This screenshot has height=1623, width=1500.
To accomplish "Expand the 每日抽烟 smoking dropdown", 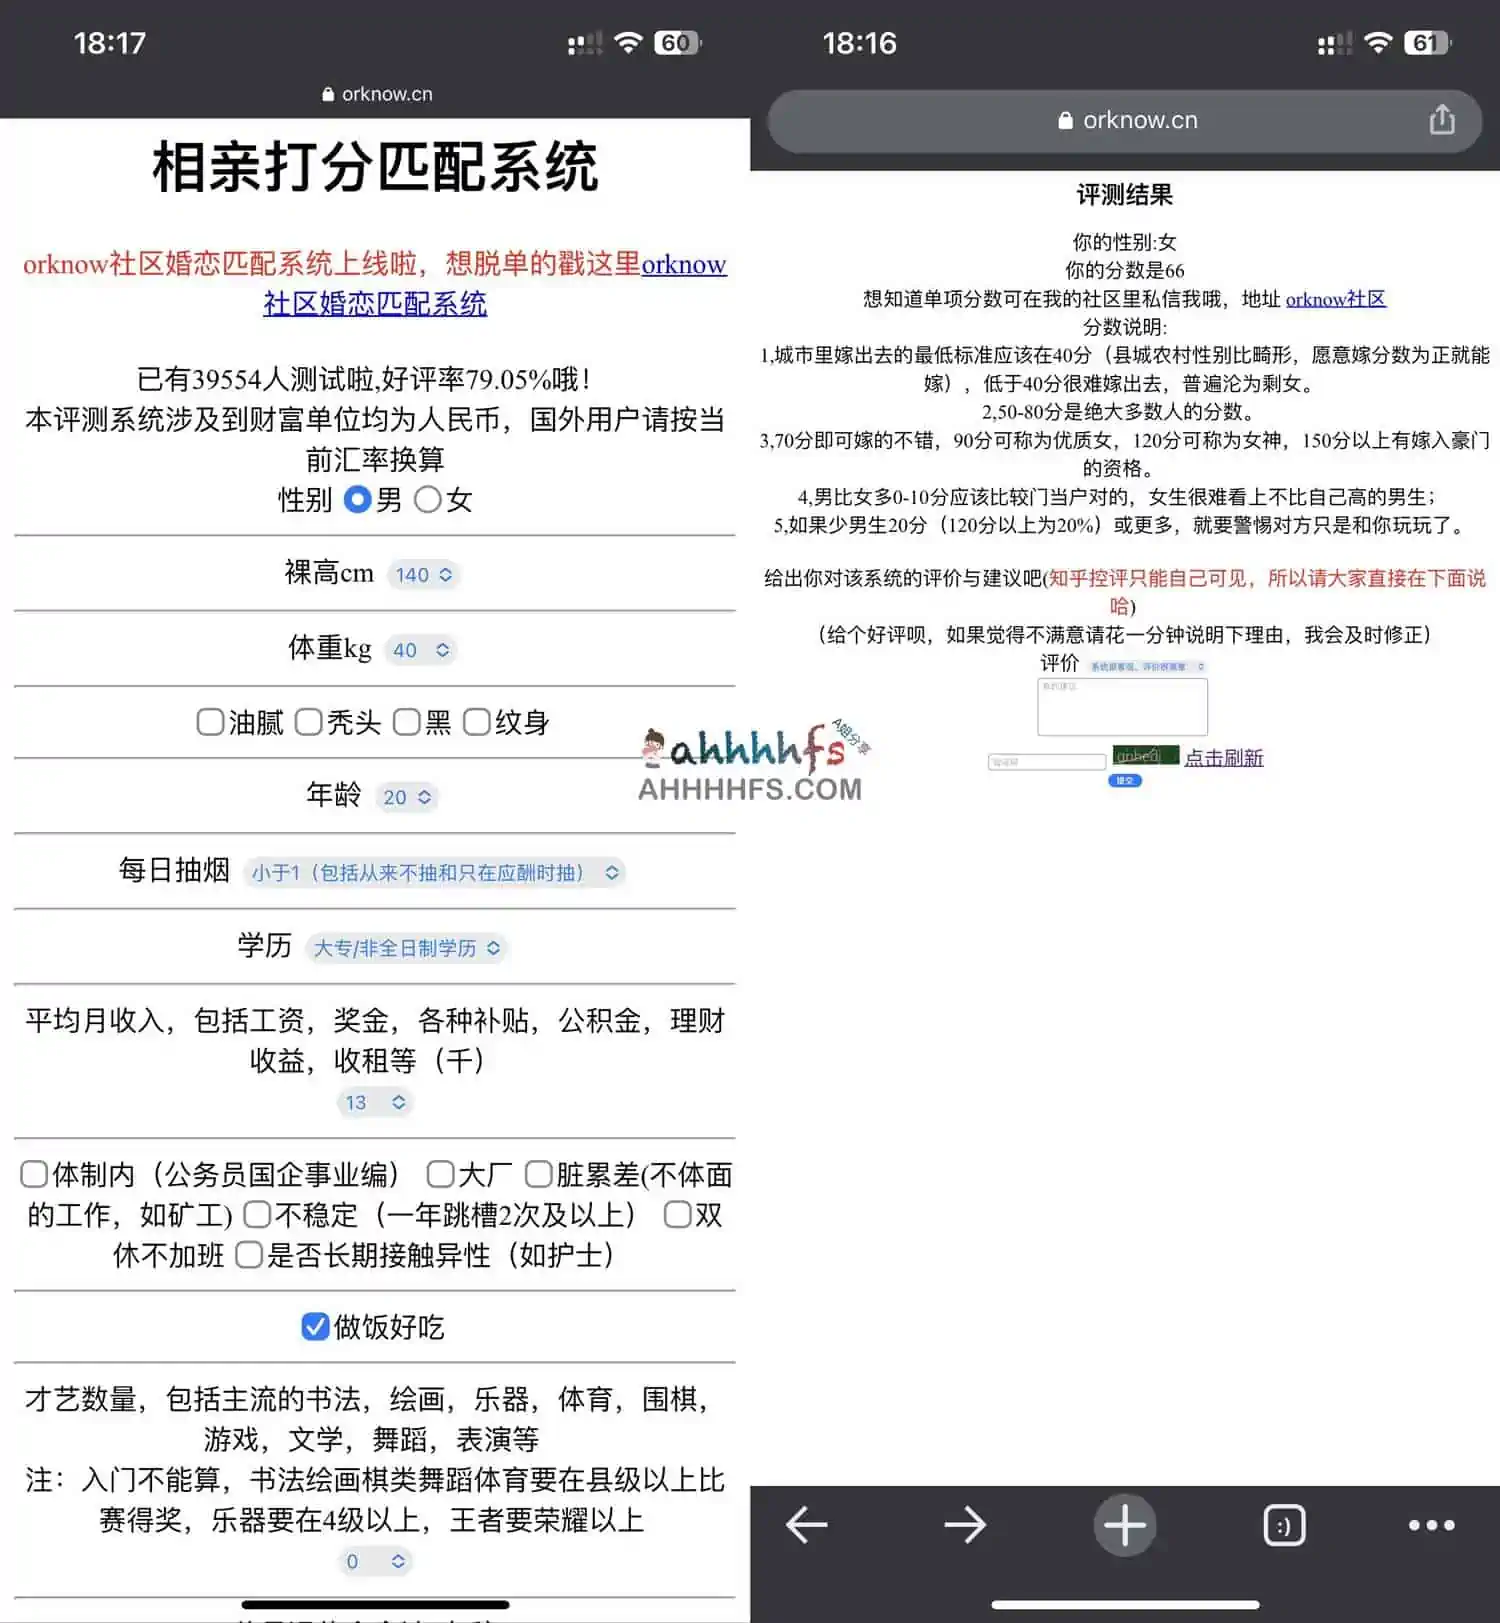I will coord(434,873).
